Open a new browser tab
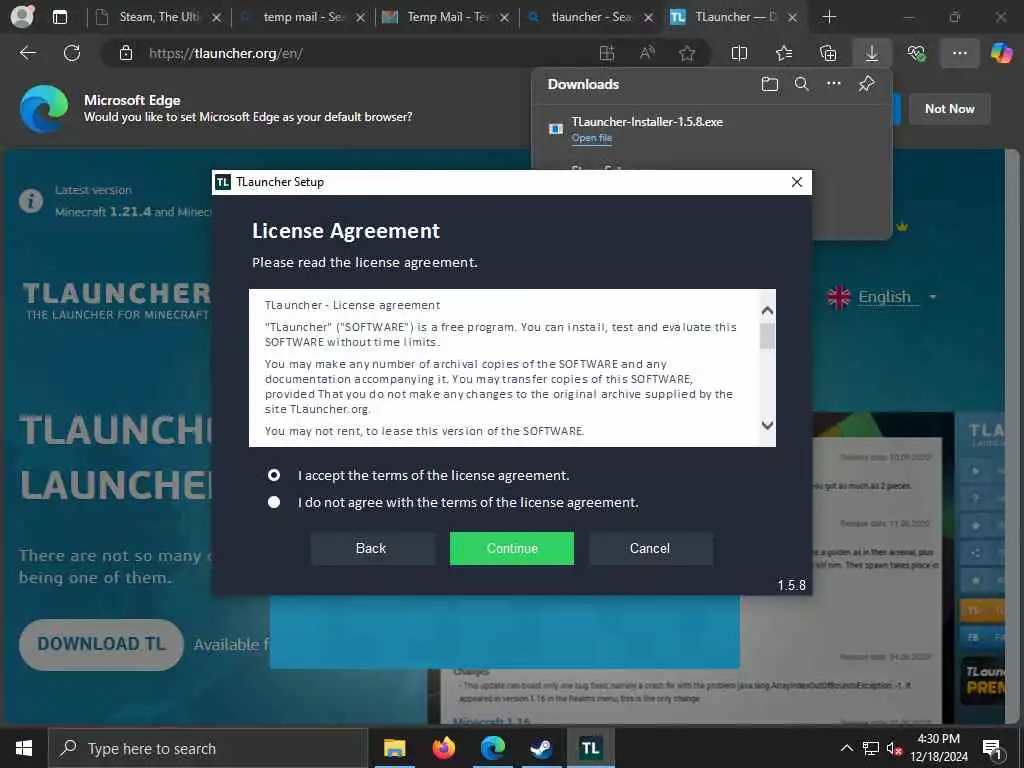The height and width of the screenshot is (768, 1024). tap(829, 17)
